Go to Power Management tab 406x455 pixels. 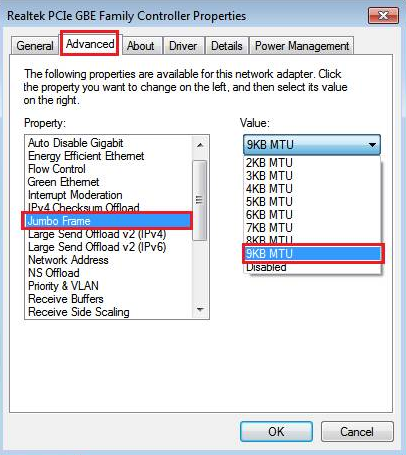pos(302,46)
